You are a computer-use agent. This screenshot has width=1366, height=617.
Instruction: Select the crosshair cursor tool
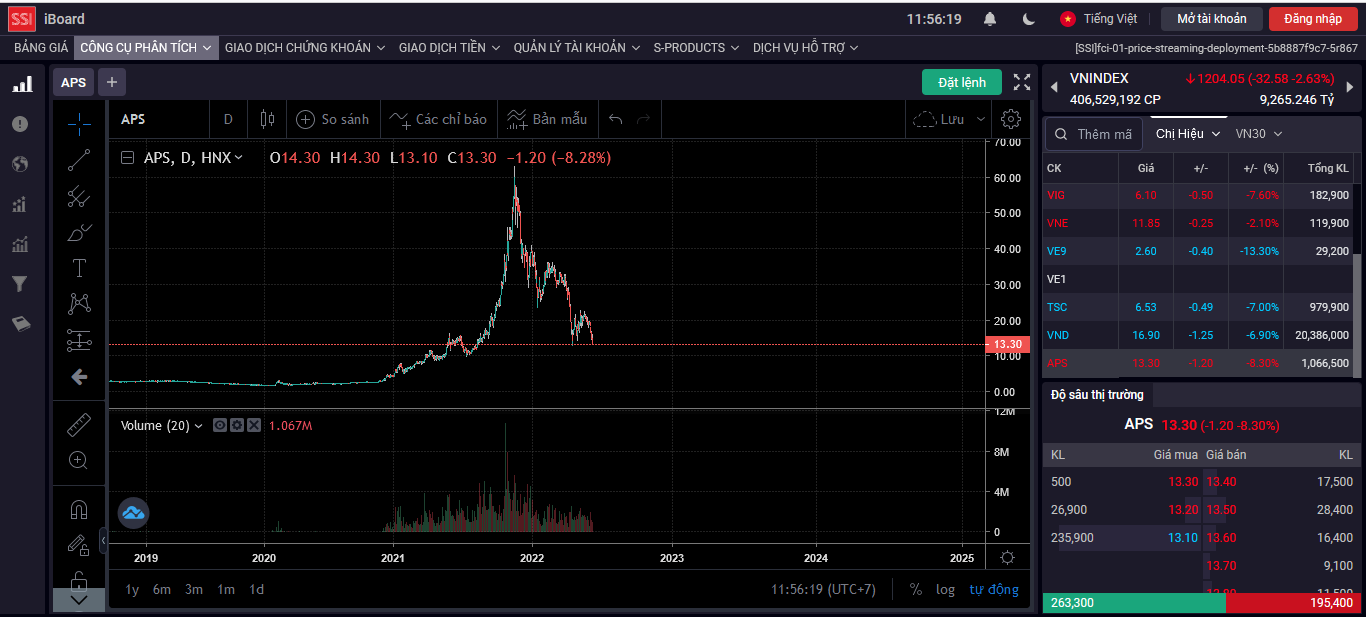coord(79,123)
